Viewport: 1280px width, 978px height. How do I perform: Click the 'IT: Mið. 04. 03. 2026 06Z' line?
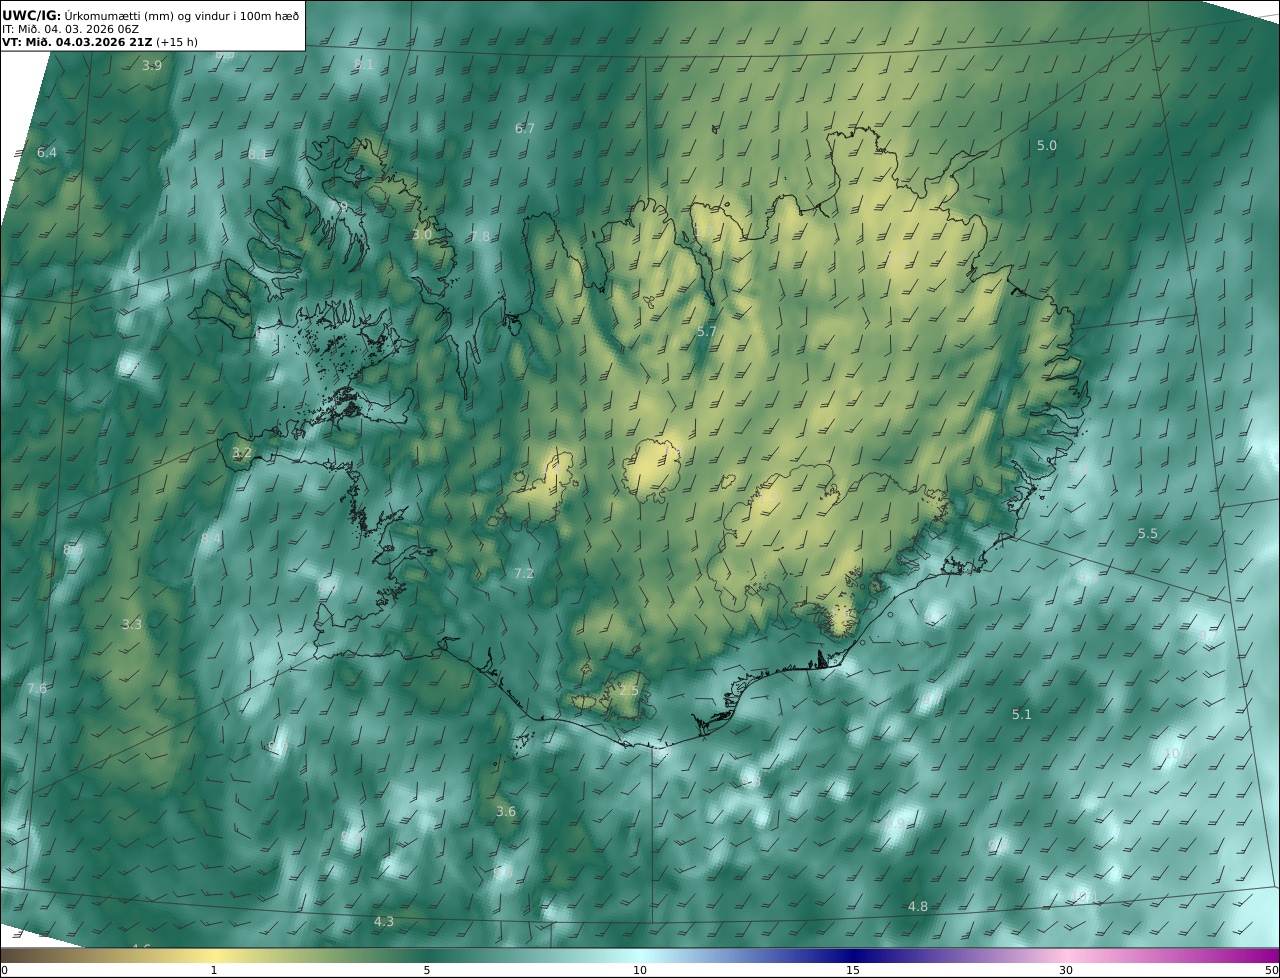(70, 29)
